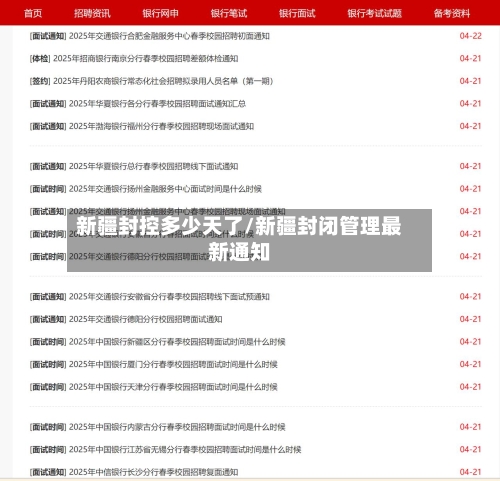Click the [签约] category tag
Viewport: 500px width, 481px height.
[x=40, y=81]
